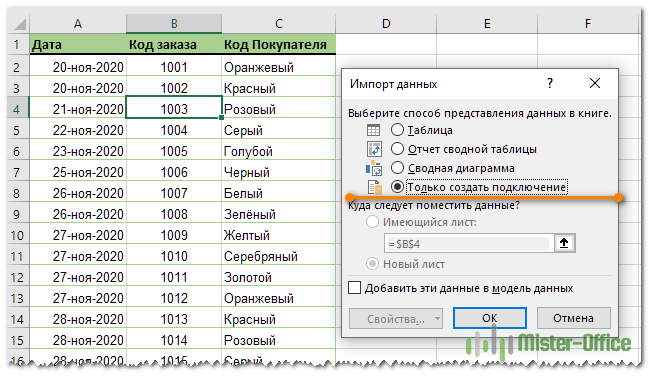Image resolution: width=648 pixels, height=379 pixels.
Task: Click the select-all corner triangle
Action: click(20, 25)
